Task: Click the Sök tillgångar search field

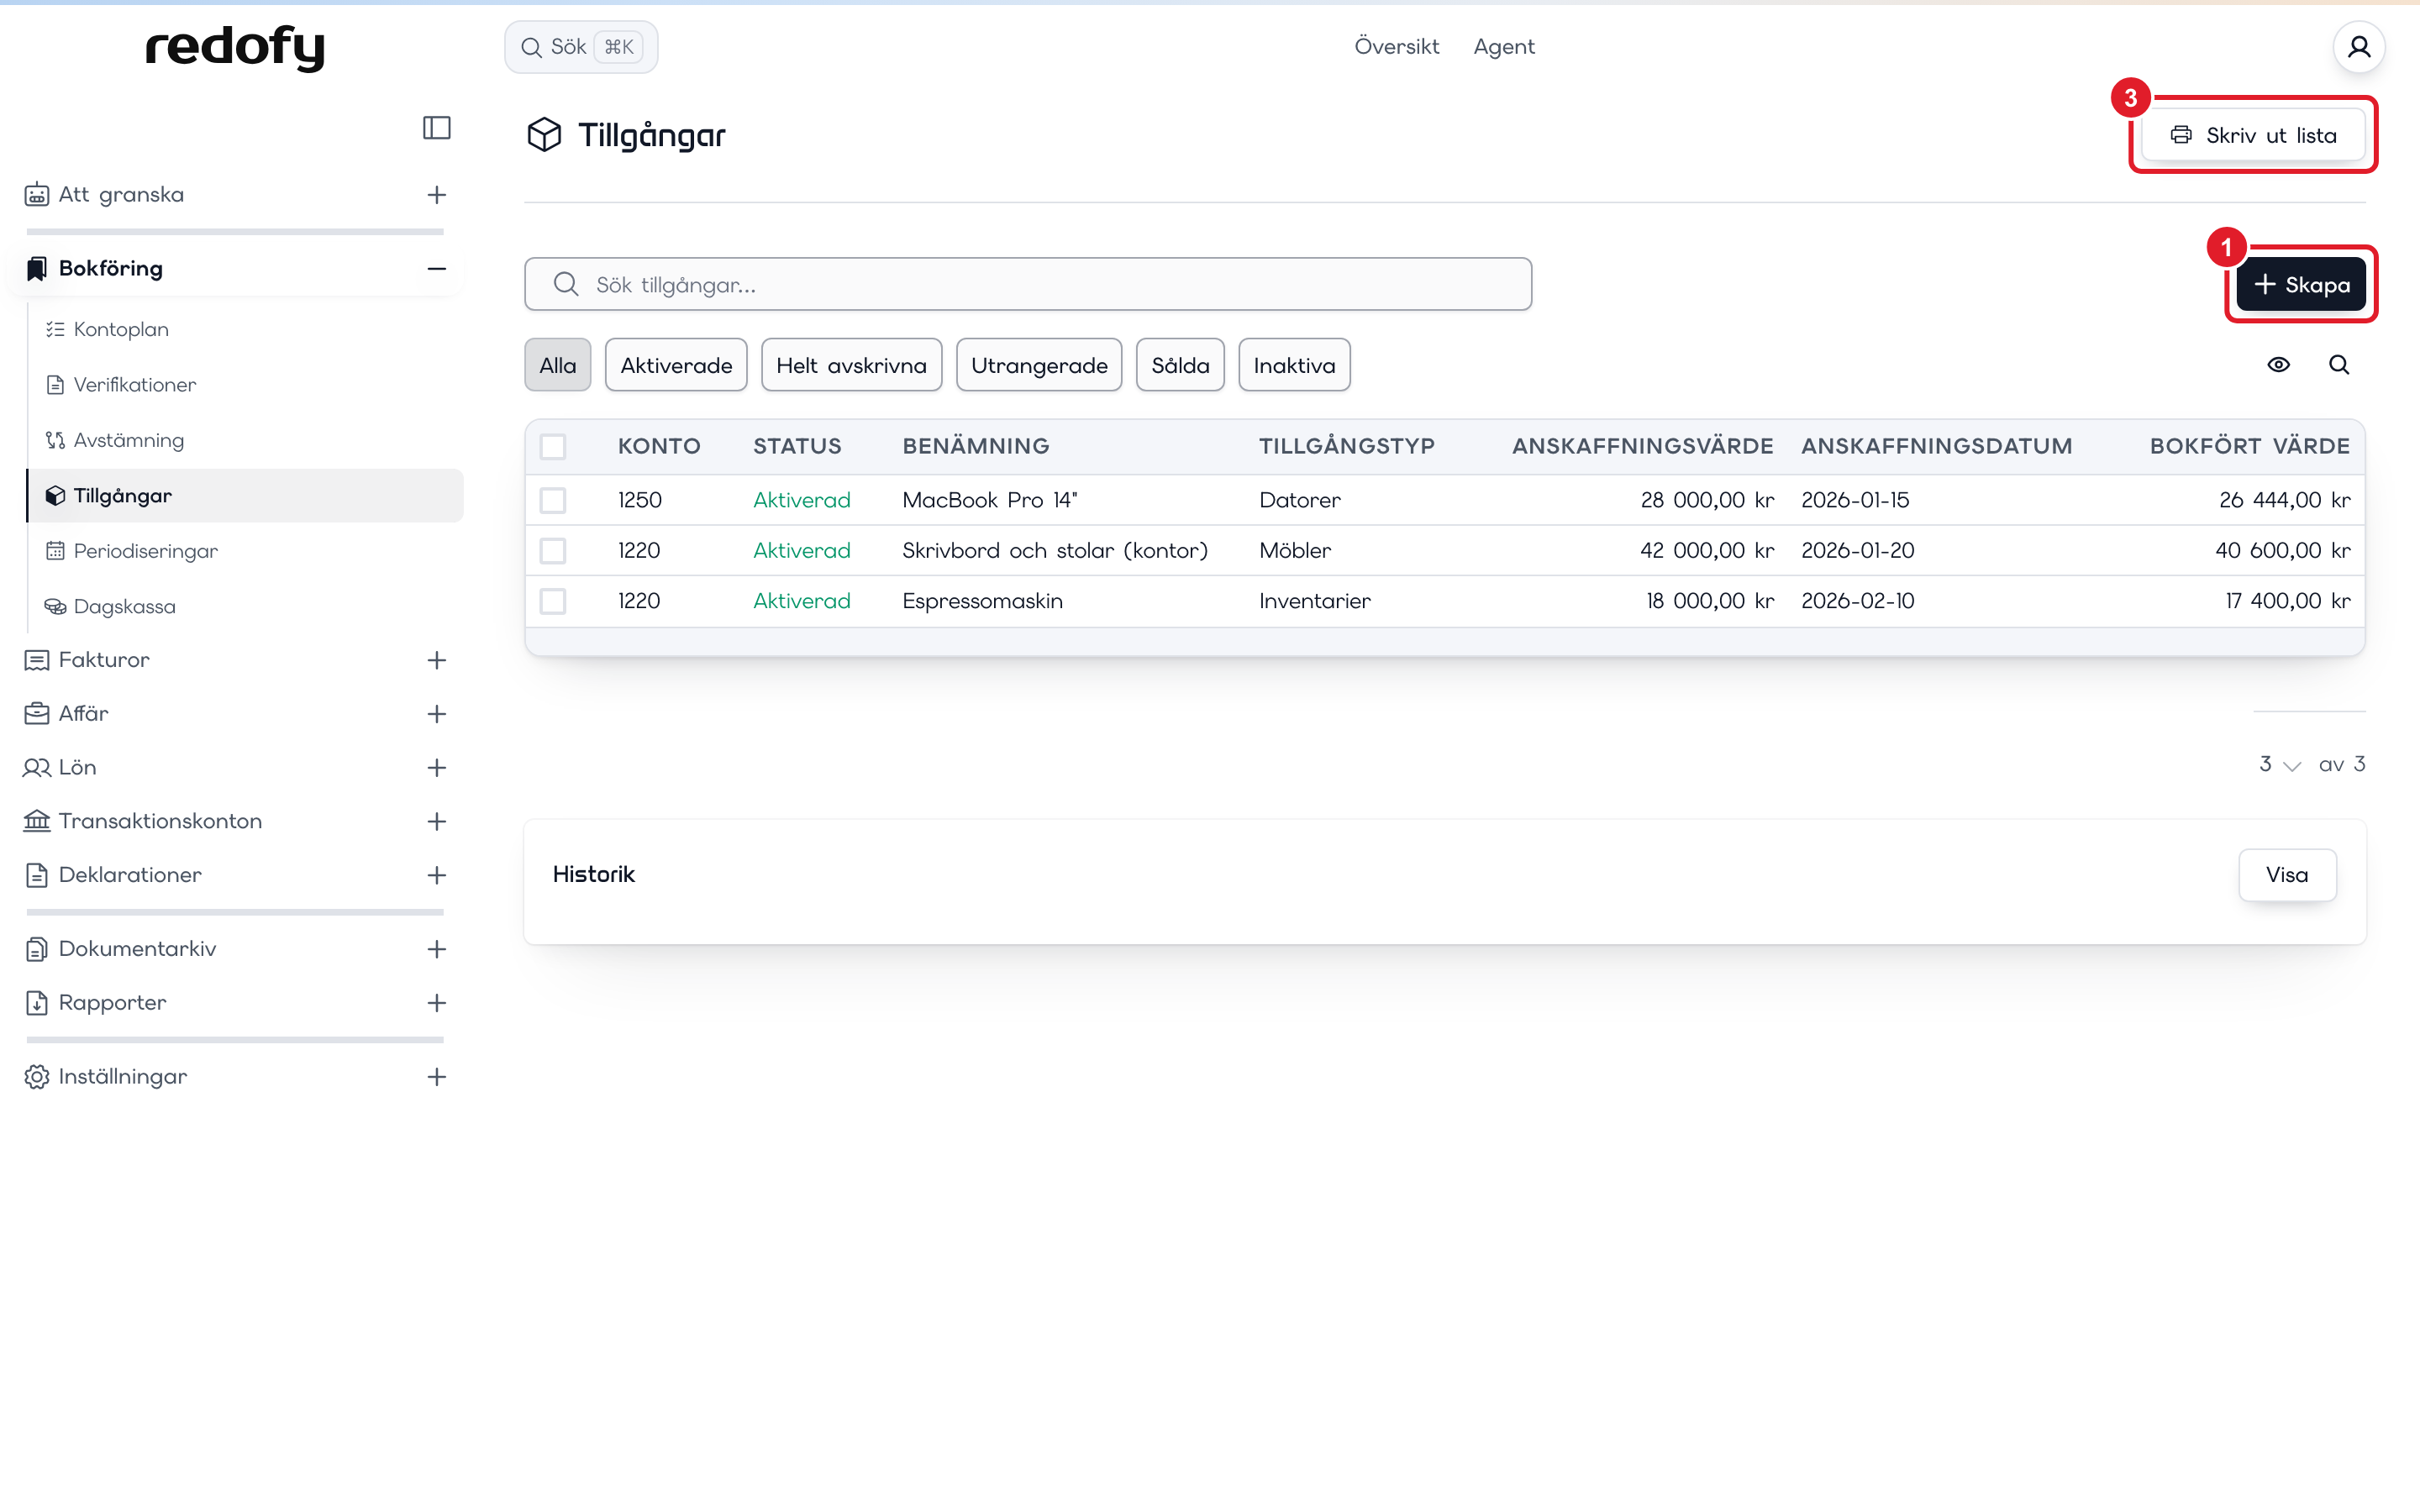Action: pos(1028,284)
